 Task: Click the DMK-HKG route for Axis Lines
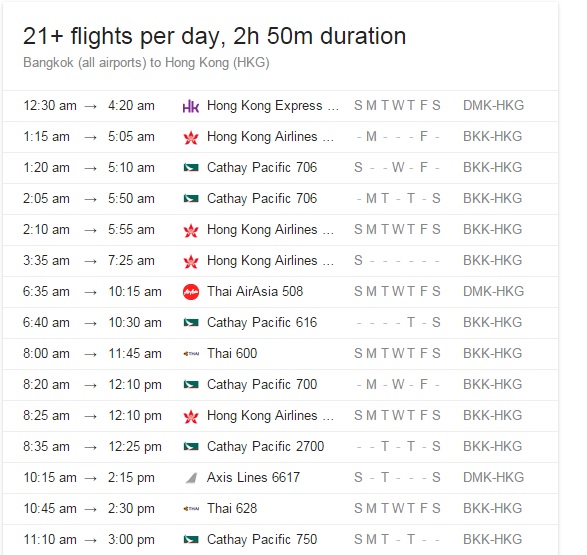(493, 478)
